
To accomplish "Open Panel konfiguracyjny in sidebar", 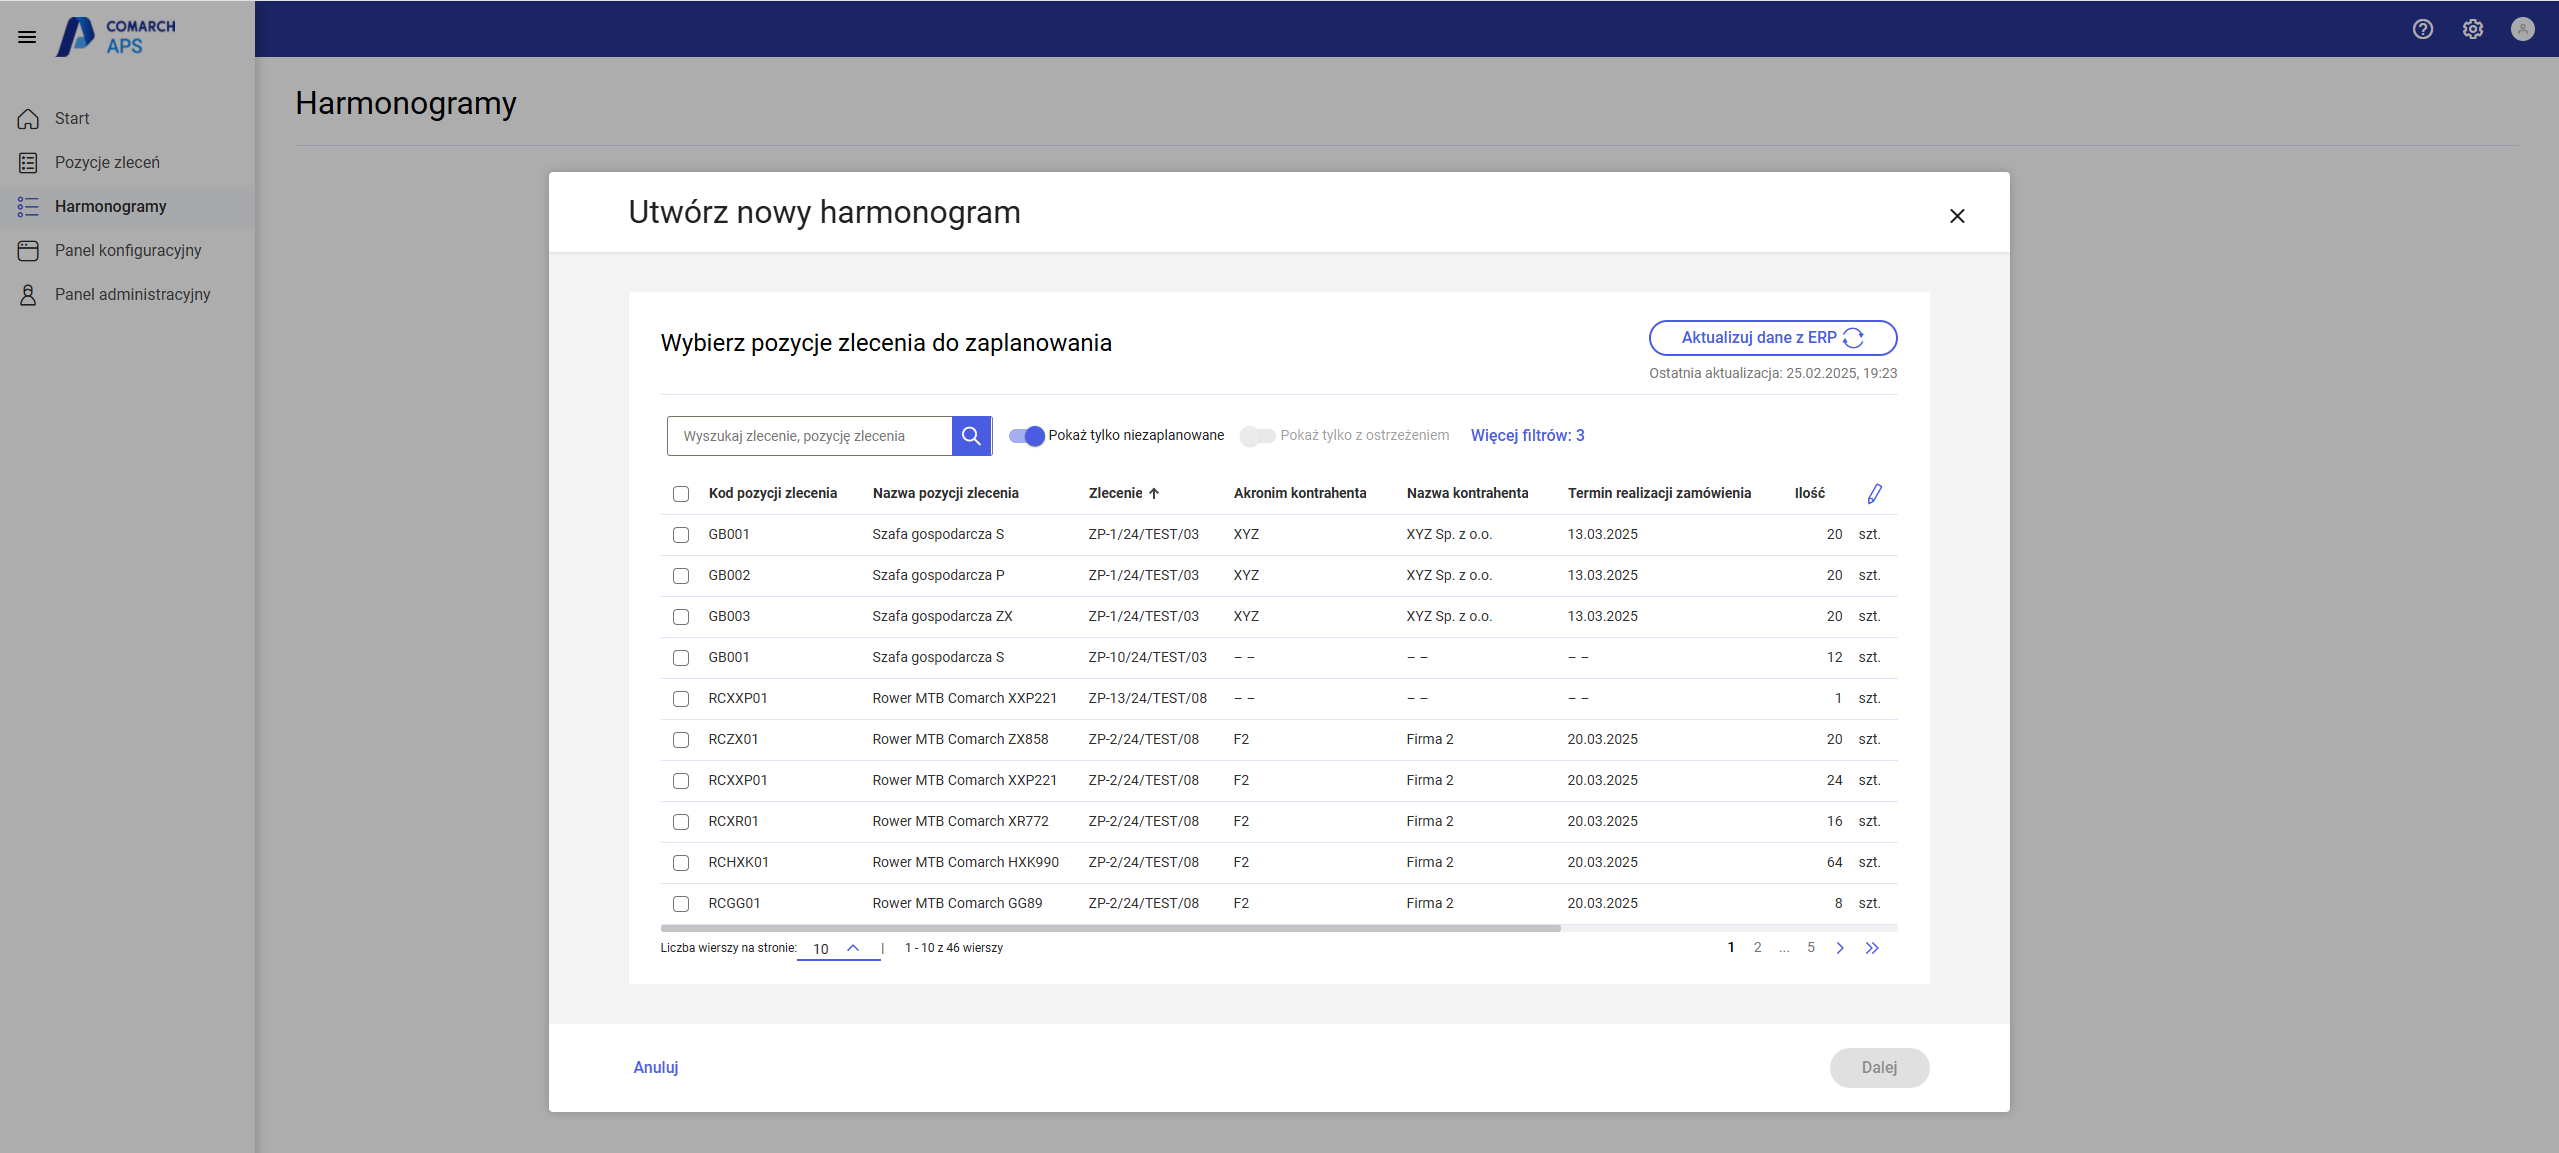I will click(x=127, y=250).
